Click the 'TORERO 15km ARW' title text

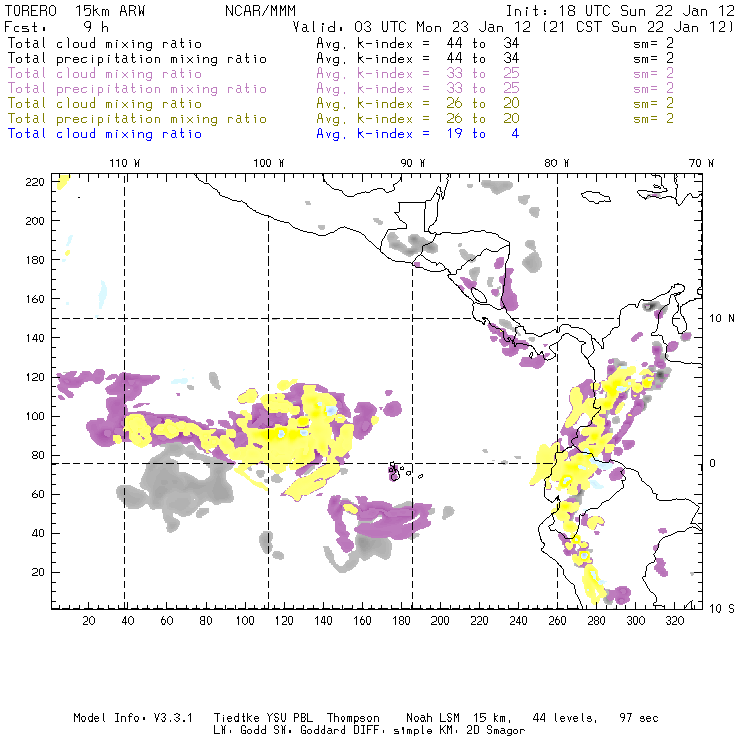[75, 11]
